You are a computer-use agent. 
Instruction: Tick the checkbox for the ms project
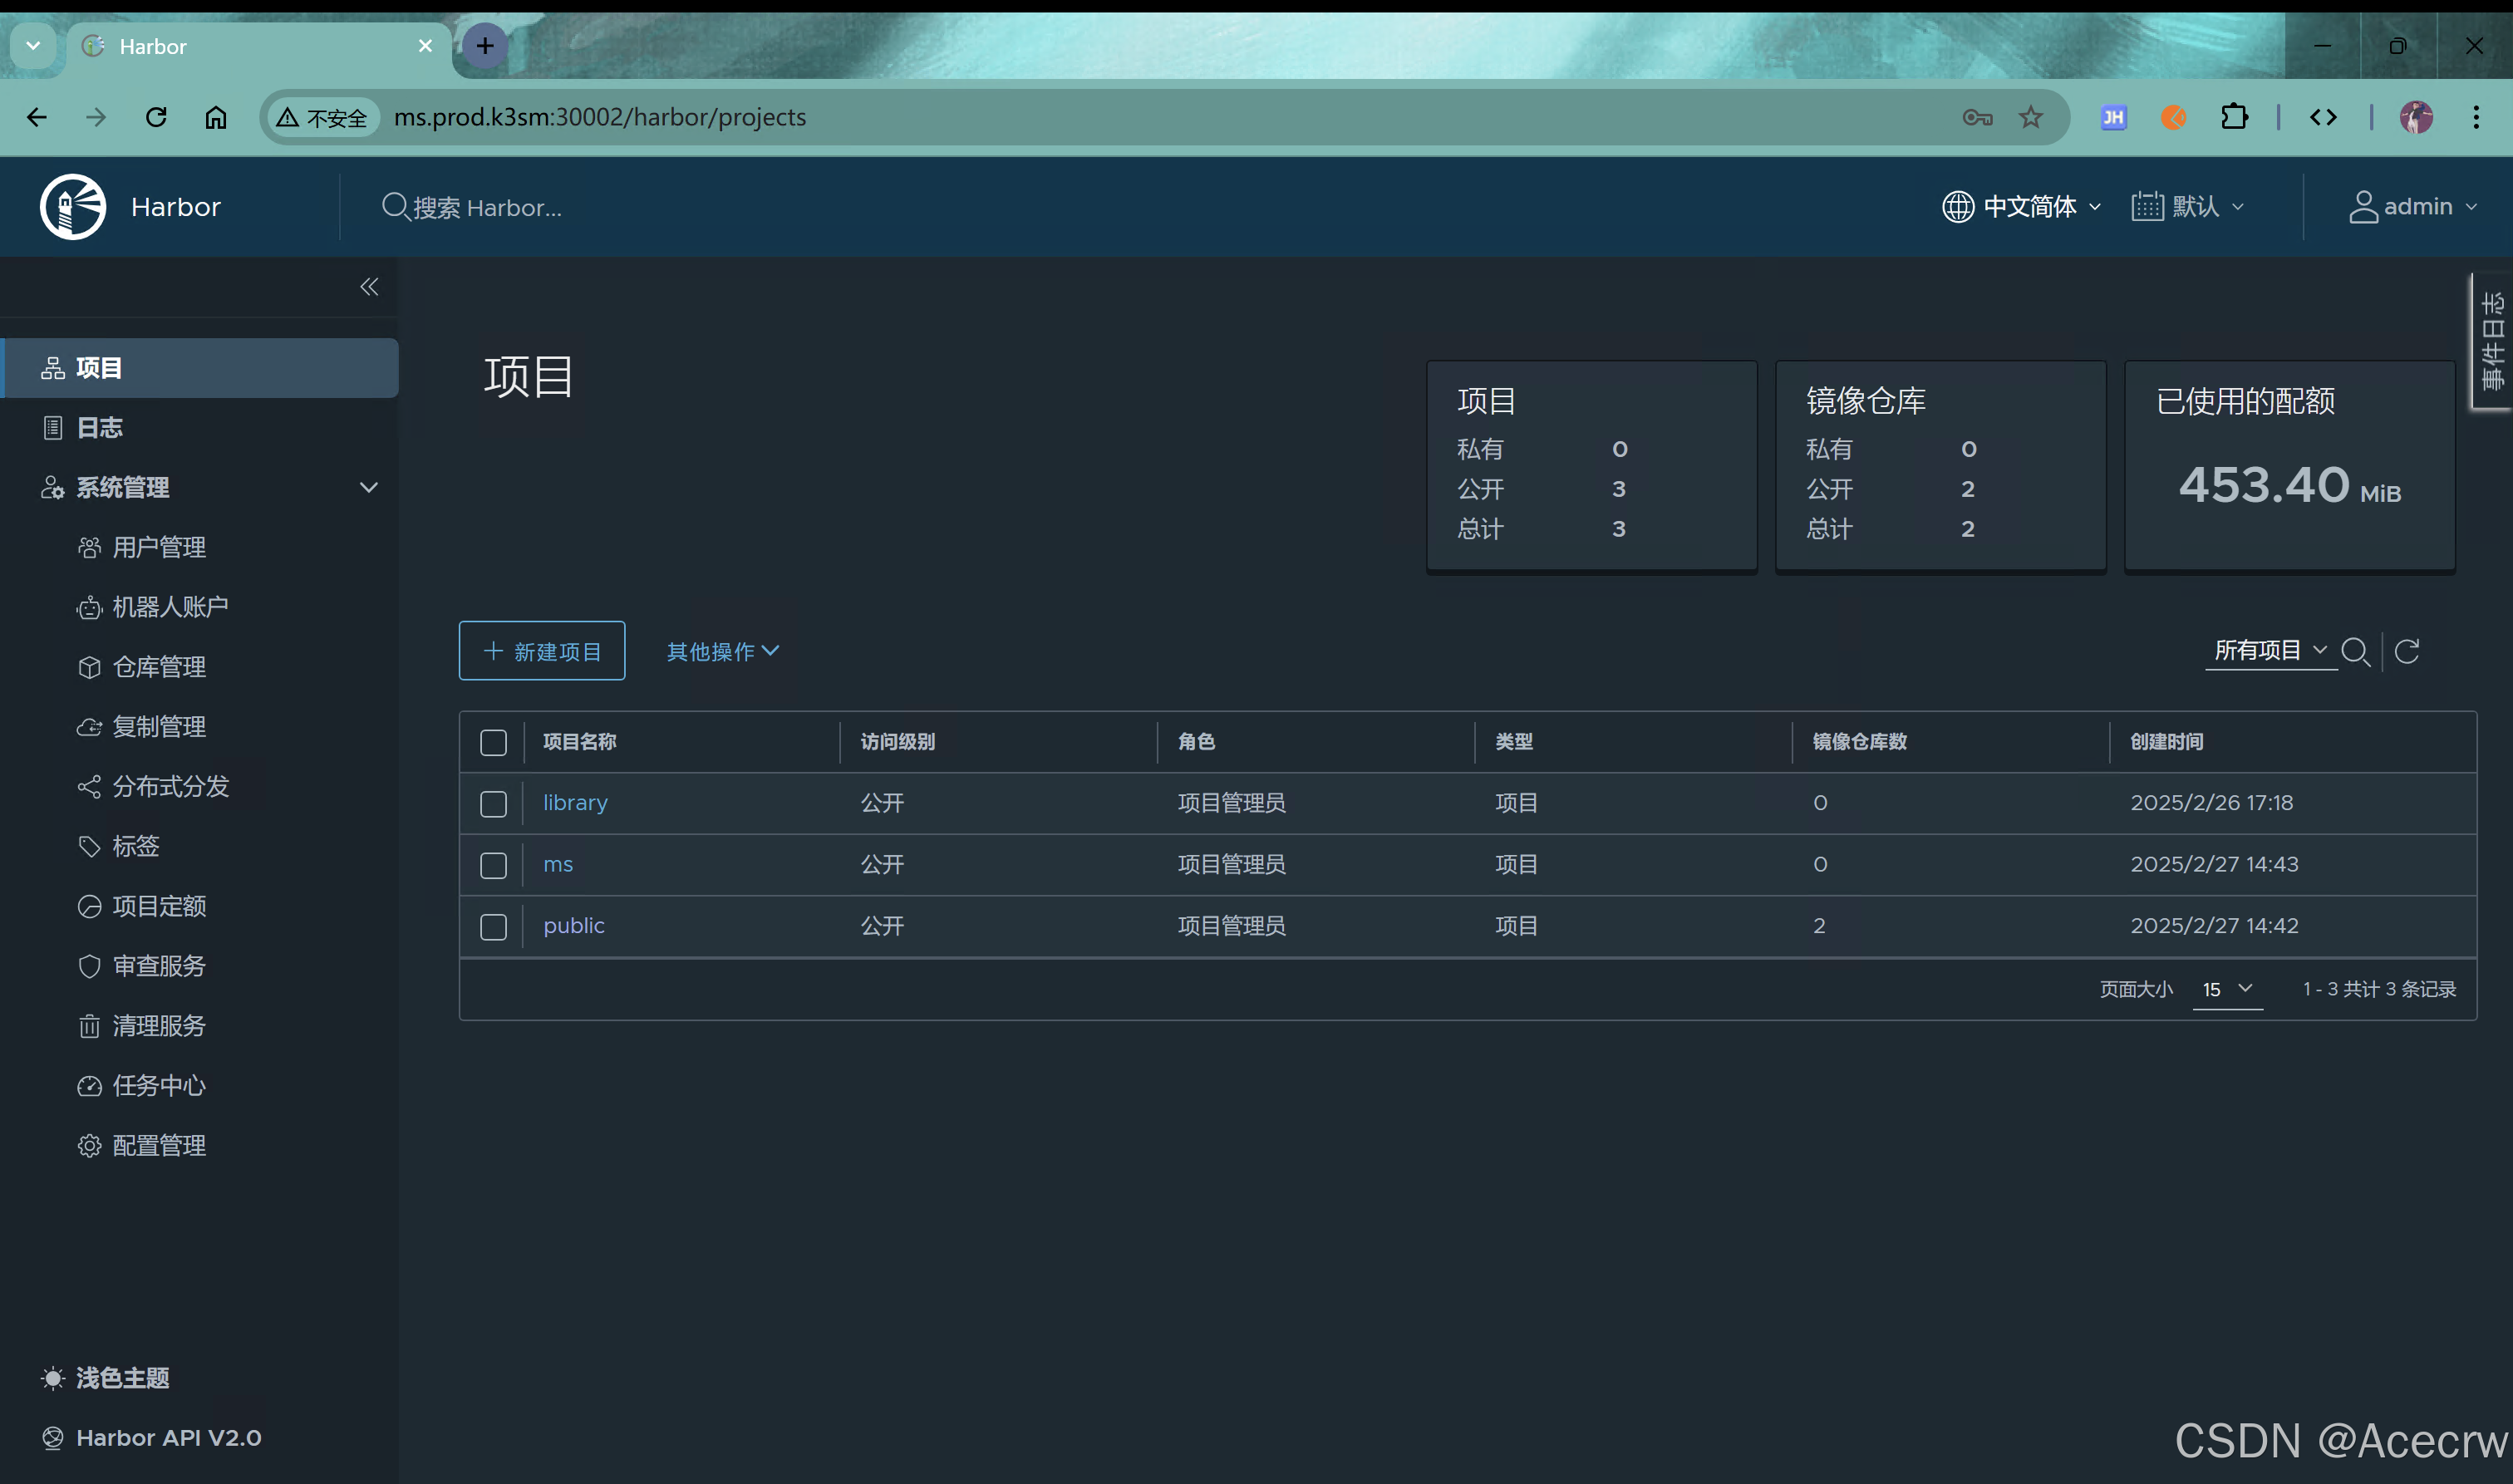coord(493,865)
